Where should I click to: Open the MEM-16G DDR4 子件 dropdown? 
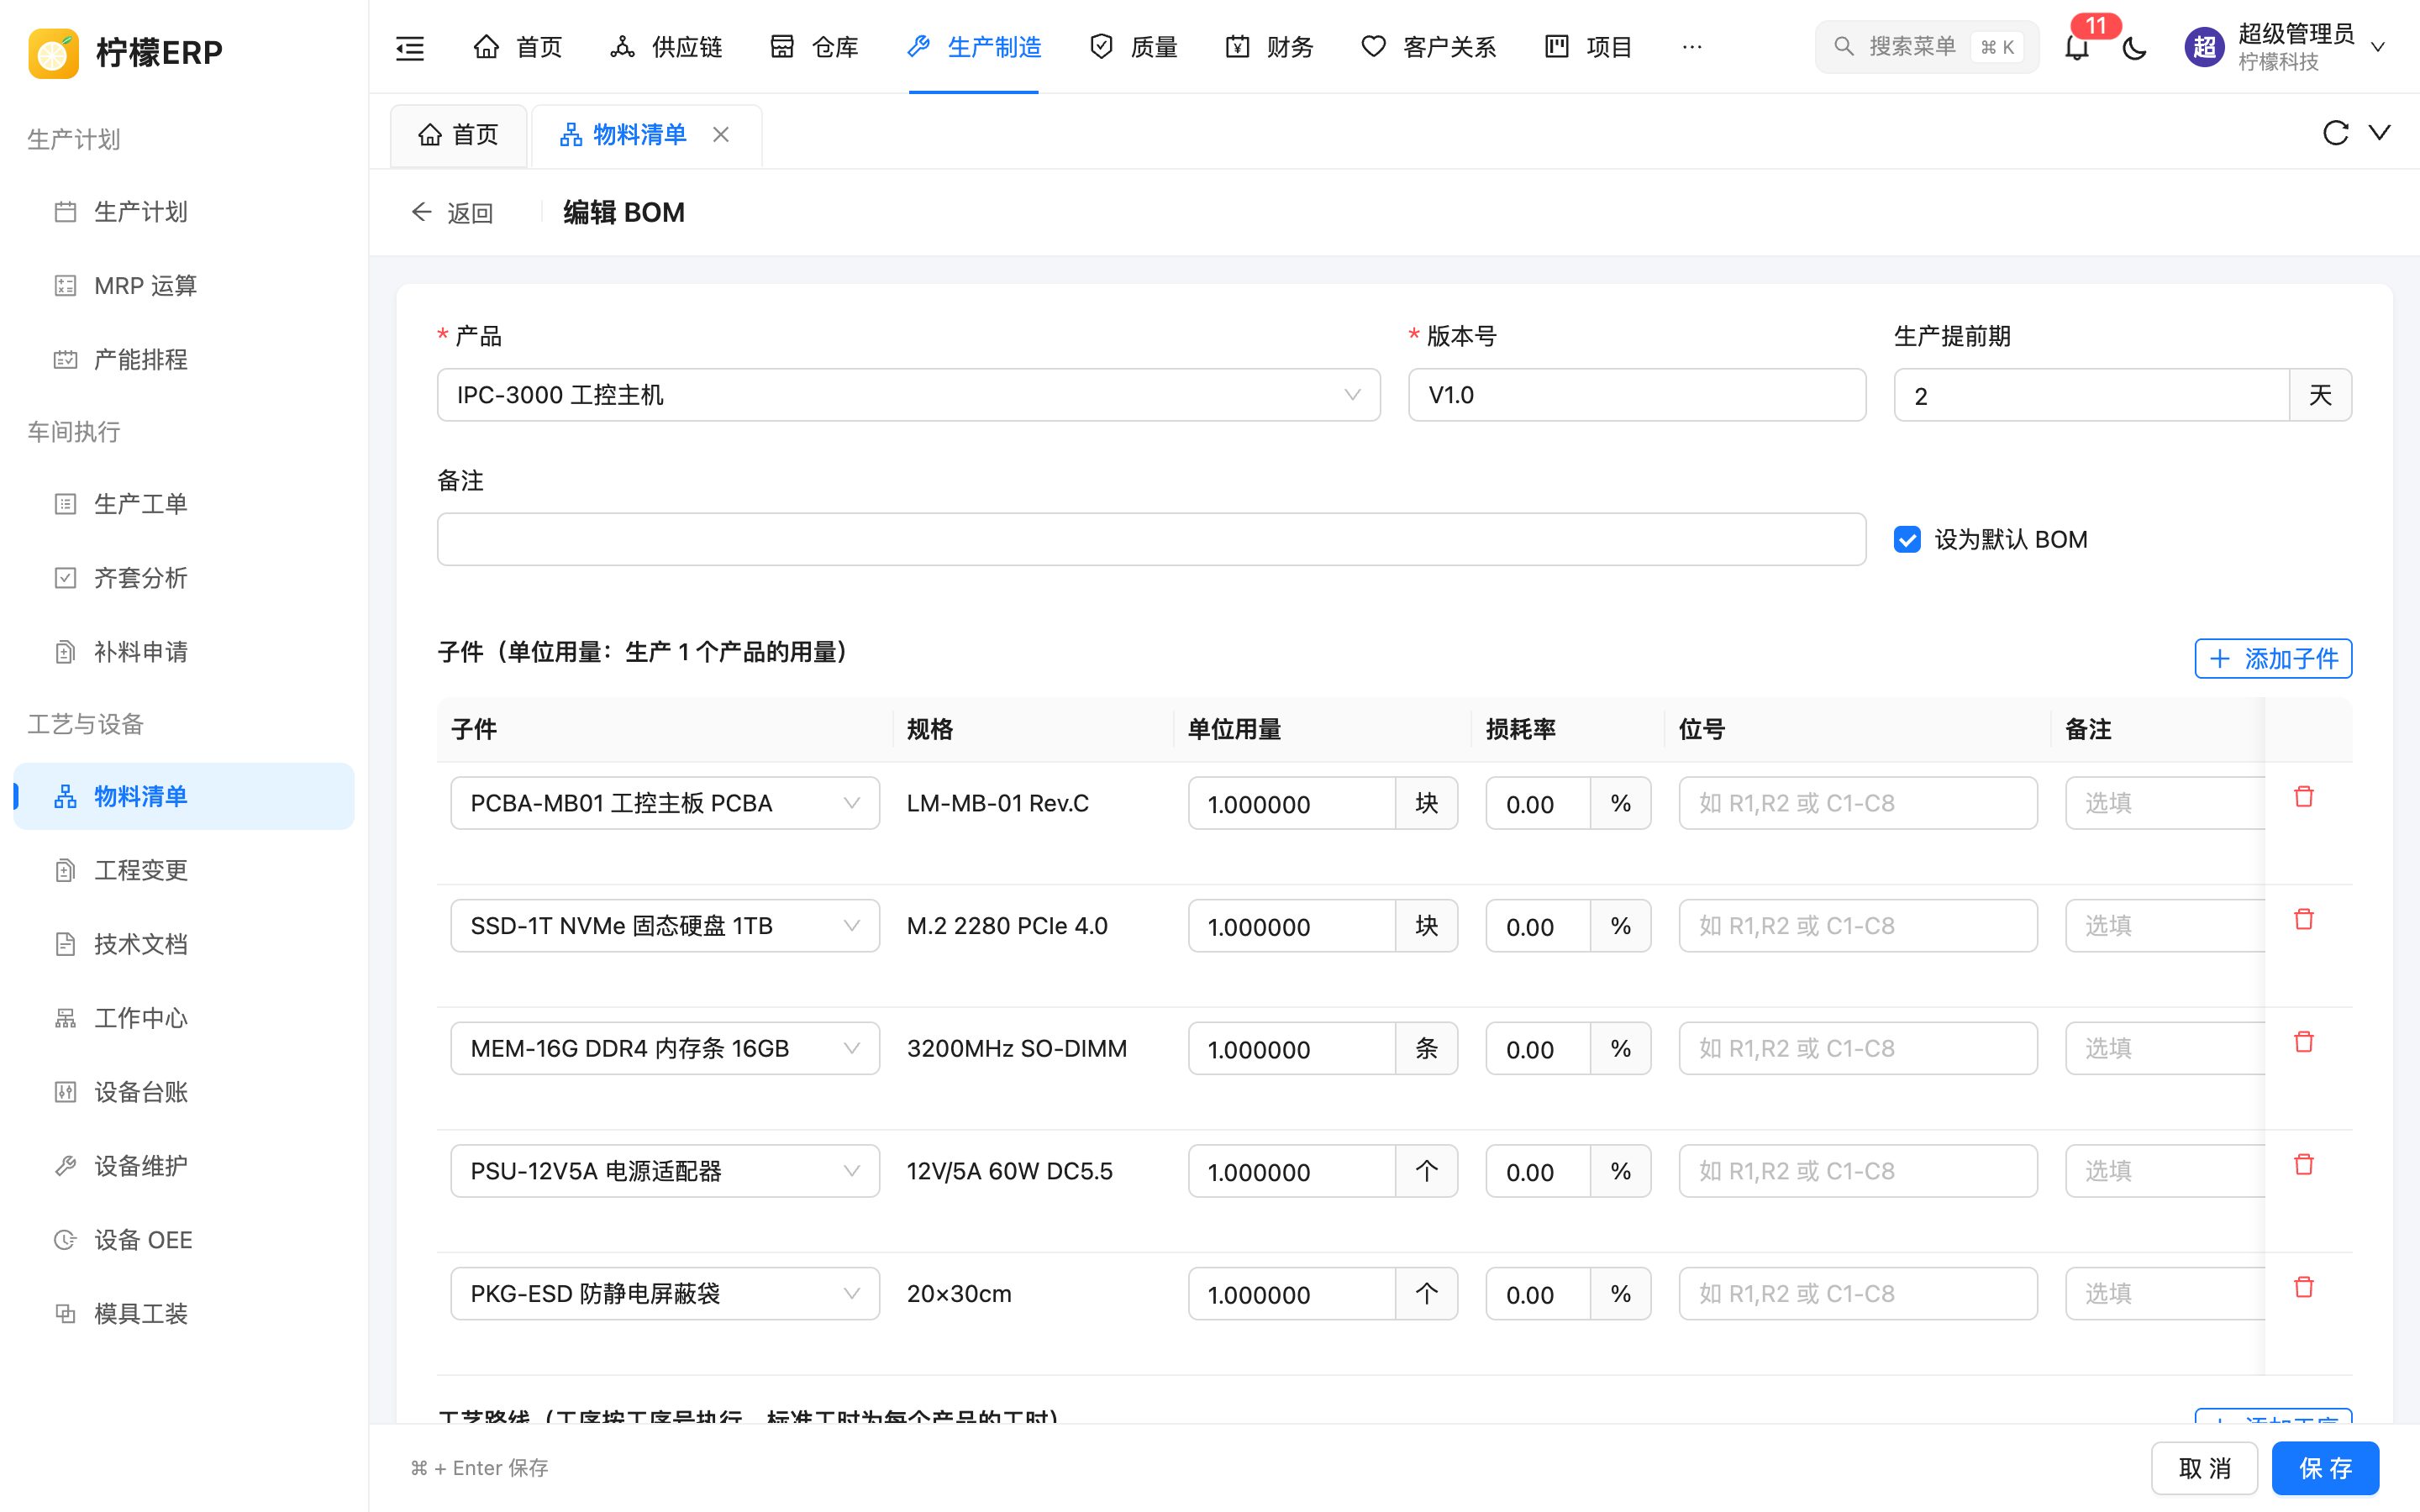tap(665, 1048)
